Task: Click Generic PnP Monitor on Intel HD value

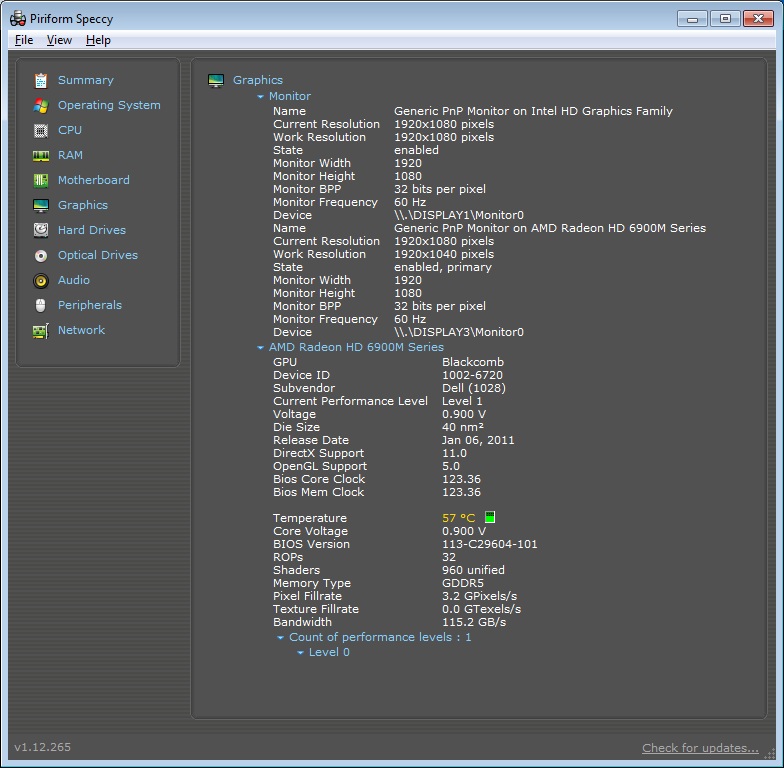Action: pos(533,111)
